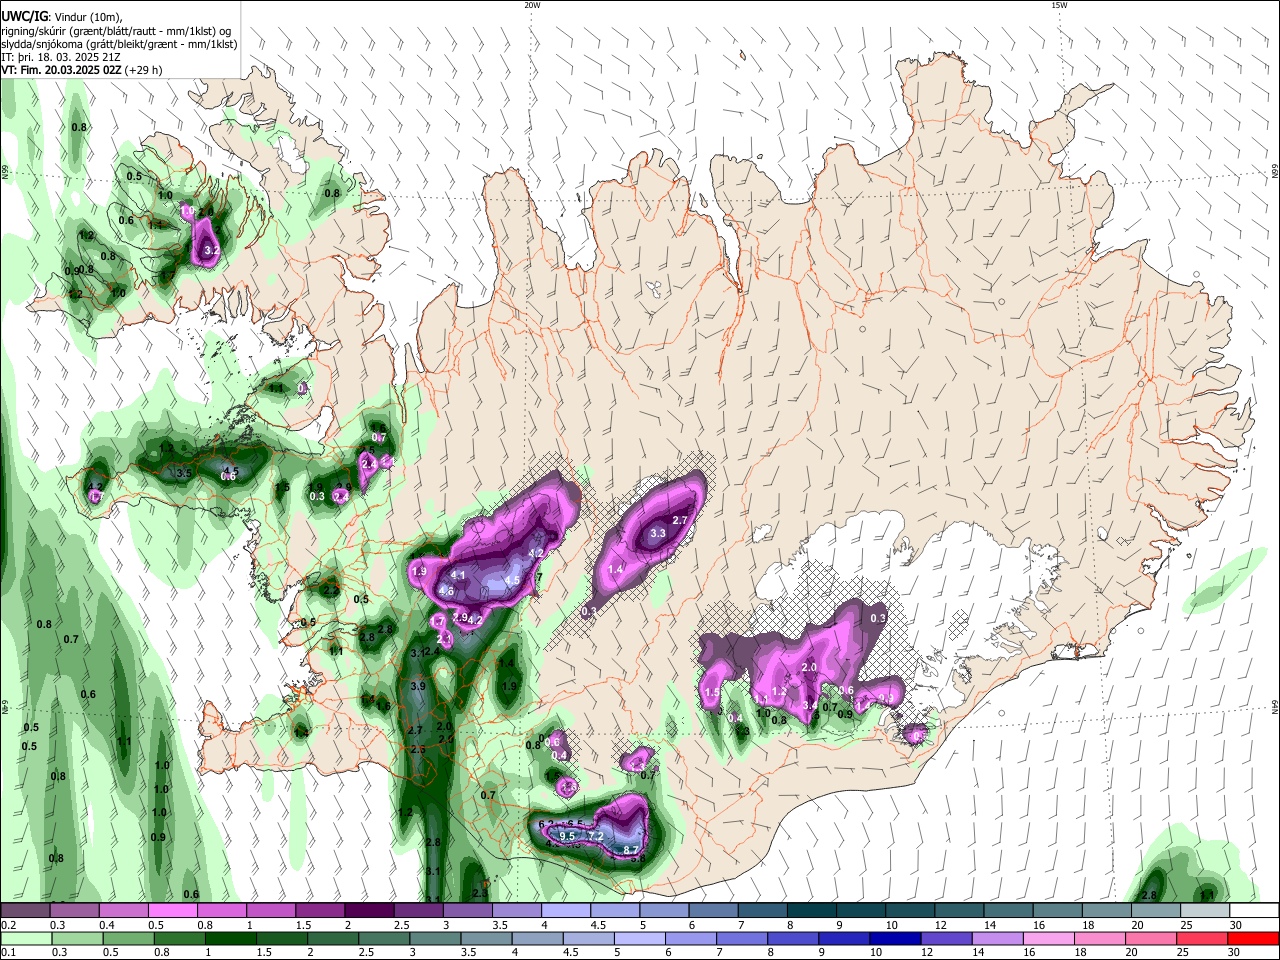
Task: Click the 2.3 value near the bottom edge
Action: point(480,893)
